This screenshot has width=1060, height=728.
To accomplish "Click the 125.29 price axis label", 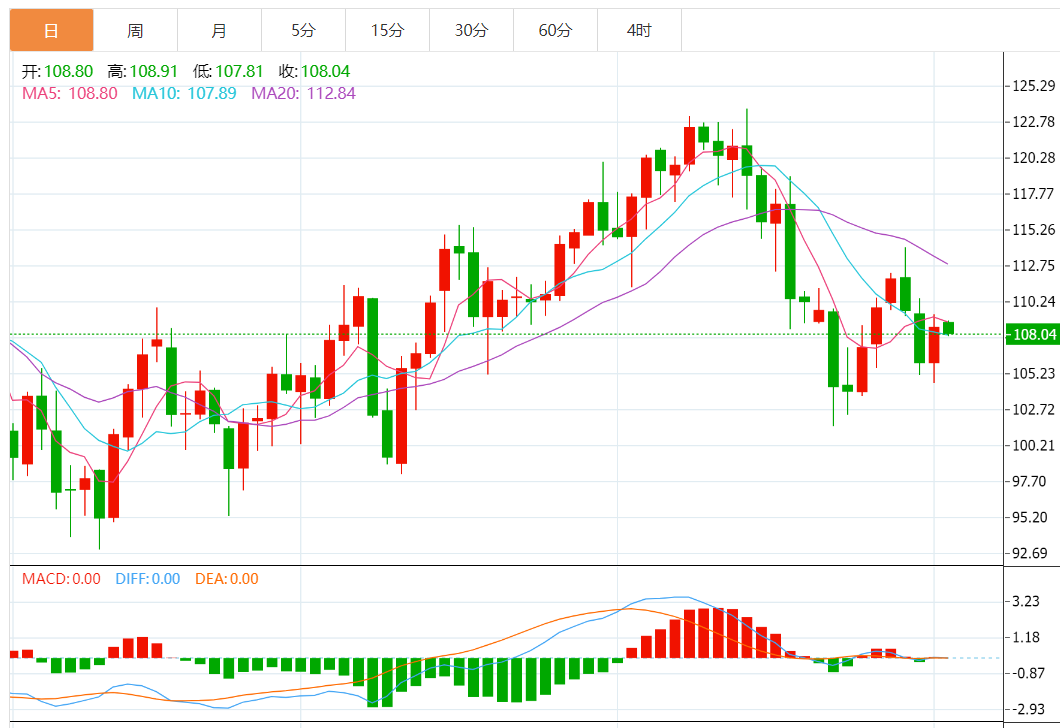I will (x=1034, y=86).
